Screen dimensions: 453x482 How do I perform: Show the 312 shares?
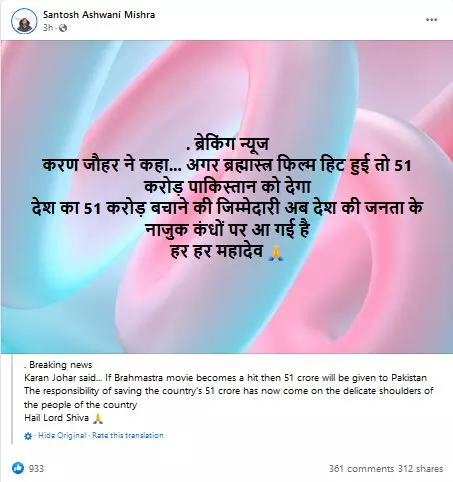tap(420, 468)
